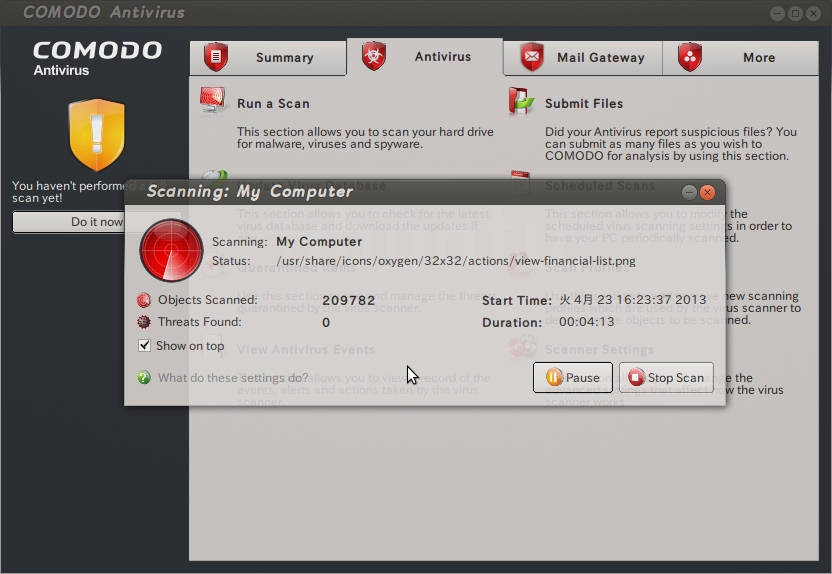Open the Run a Scan section

(x=273, y=103)
